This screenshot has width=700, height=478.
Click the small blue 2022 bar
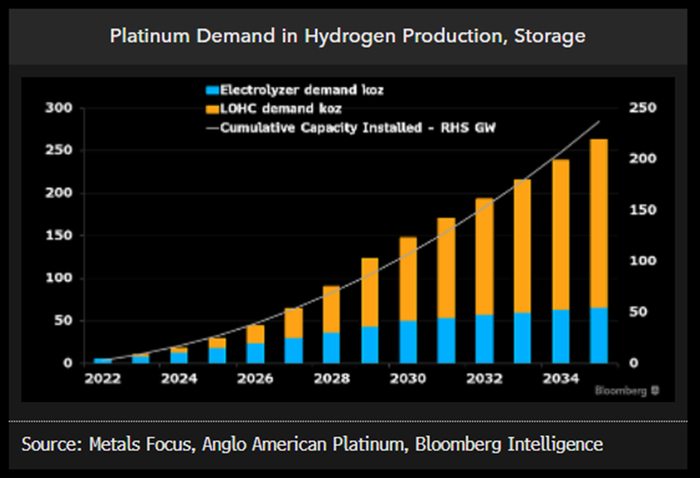click(x=103, y=361)
